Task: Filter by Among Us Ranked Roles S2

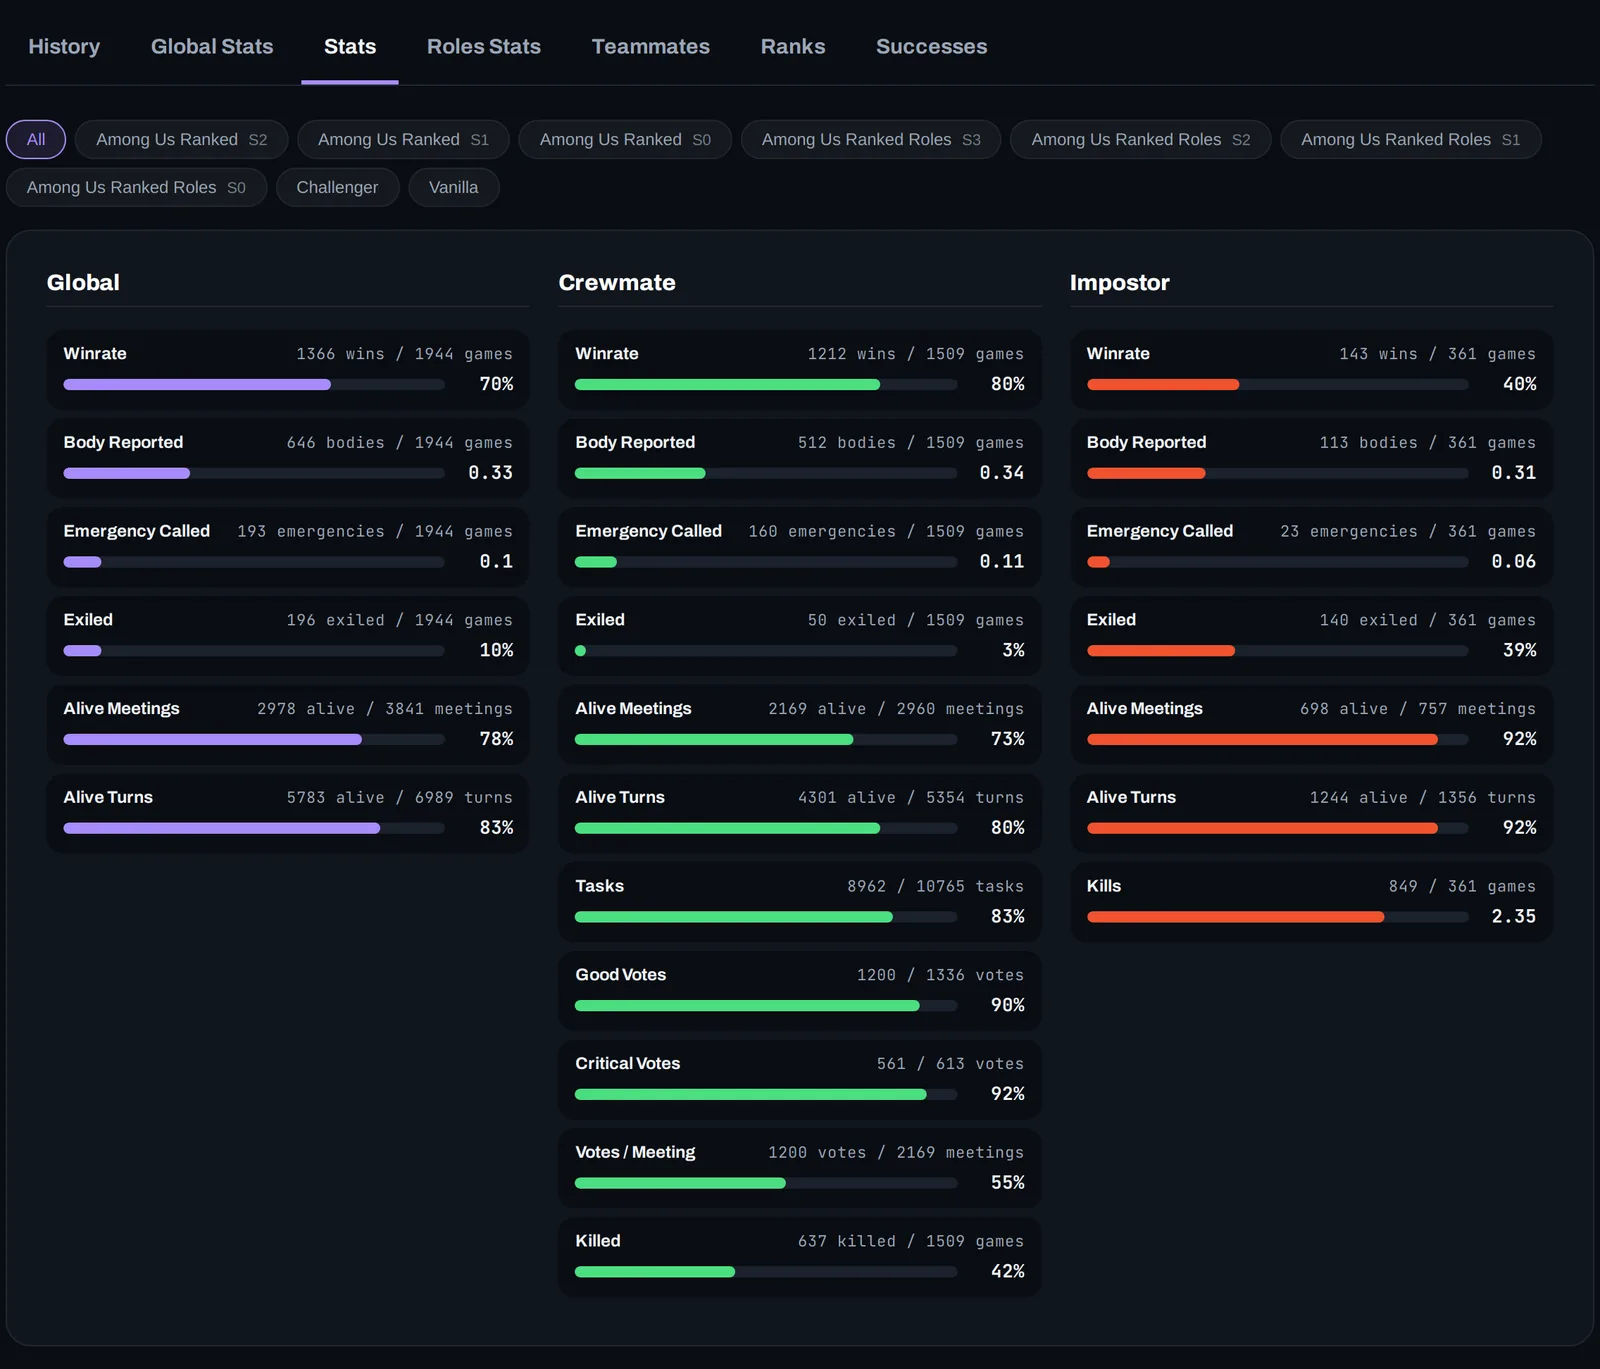Action: [x=1141, y=140]
